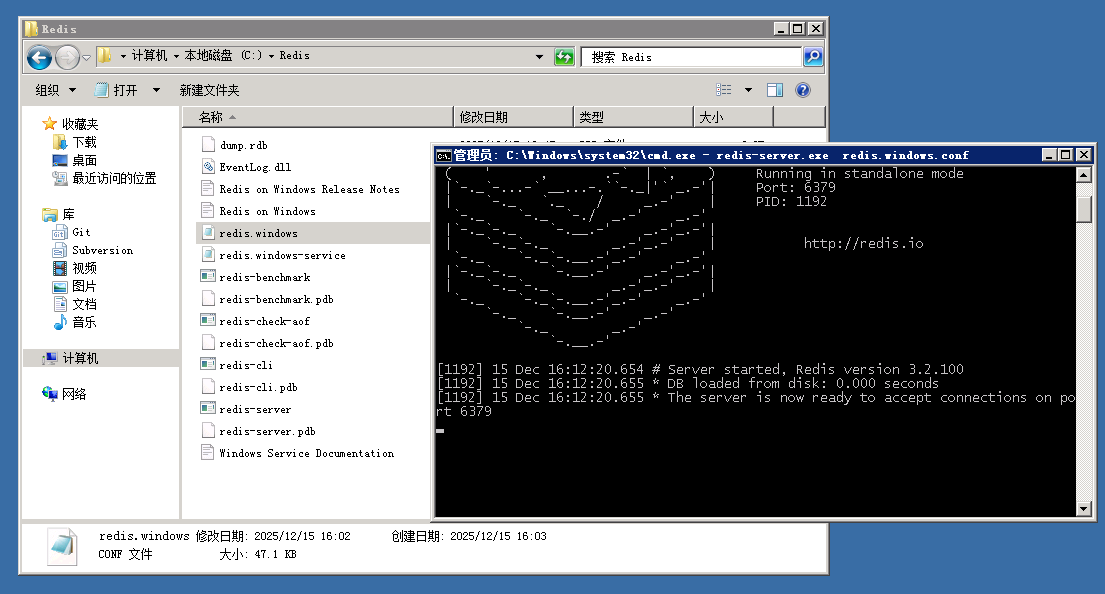Click the Forward navigation arrow in Explorer
Viewport: 1105px width, 594px height.
pyautogui.click(x=67, y=57)
